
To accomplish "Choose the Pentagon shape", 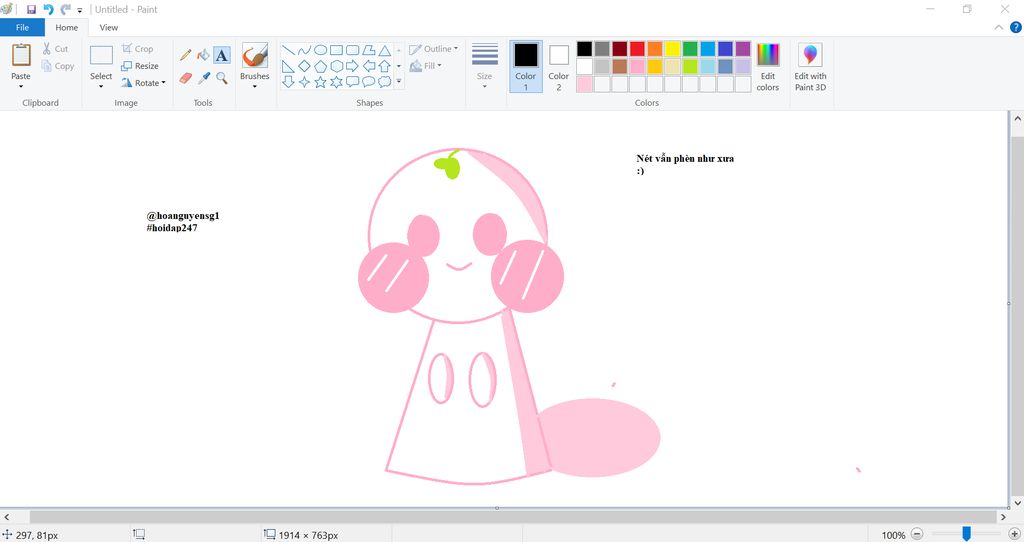I will (x=320, y=66).
